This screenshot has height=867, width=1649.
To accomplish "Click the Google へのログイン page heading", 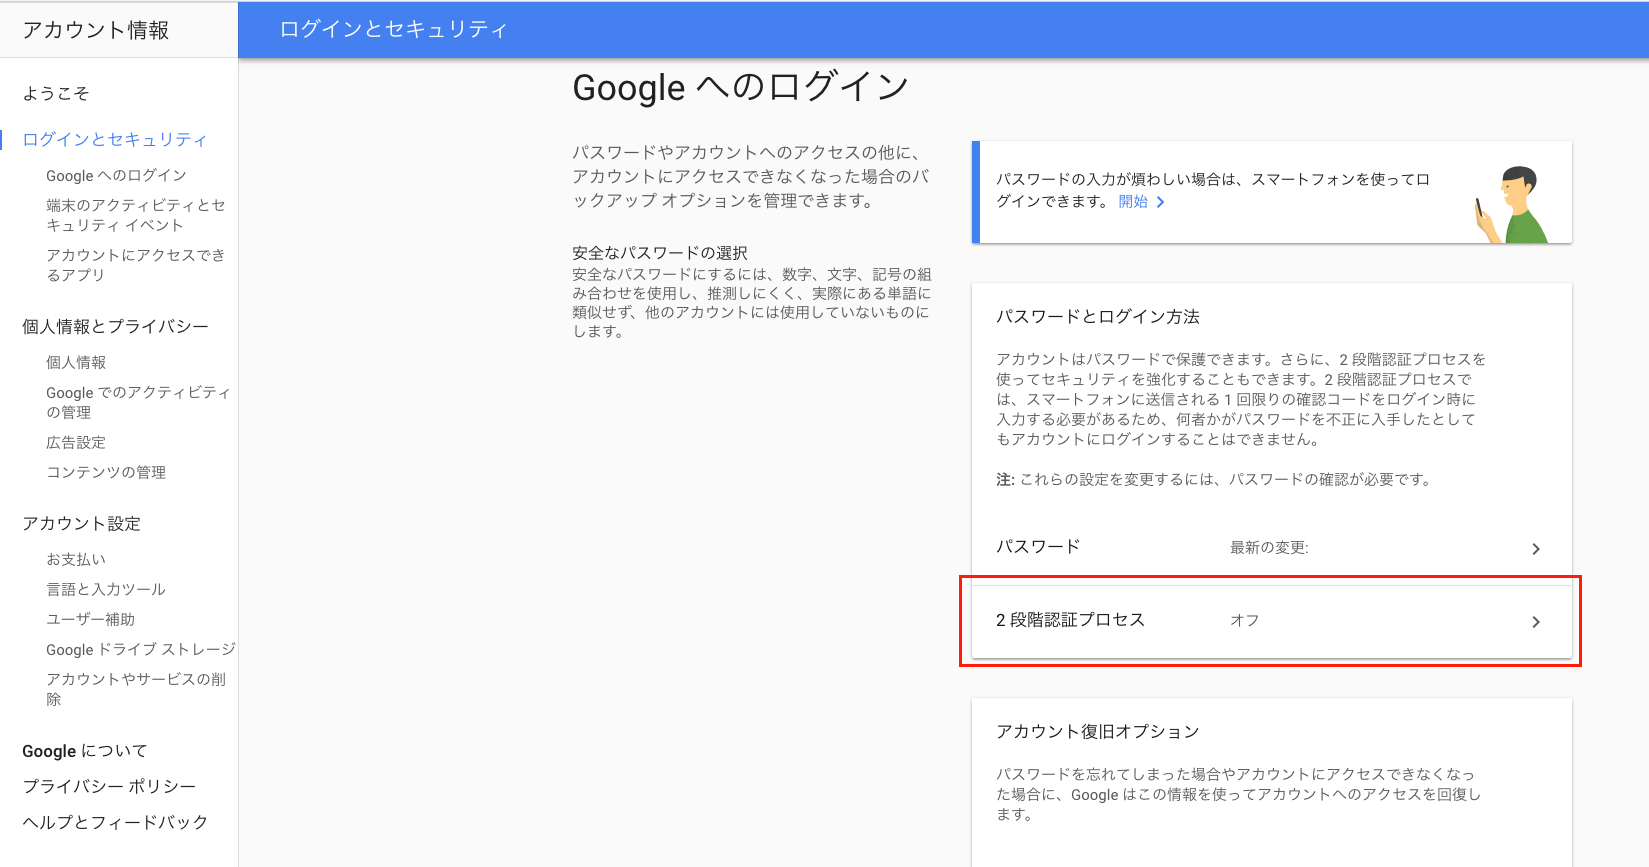I will click(740, 87).
